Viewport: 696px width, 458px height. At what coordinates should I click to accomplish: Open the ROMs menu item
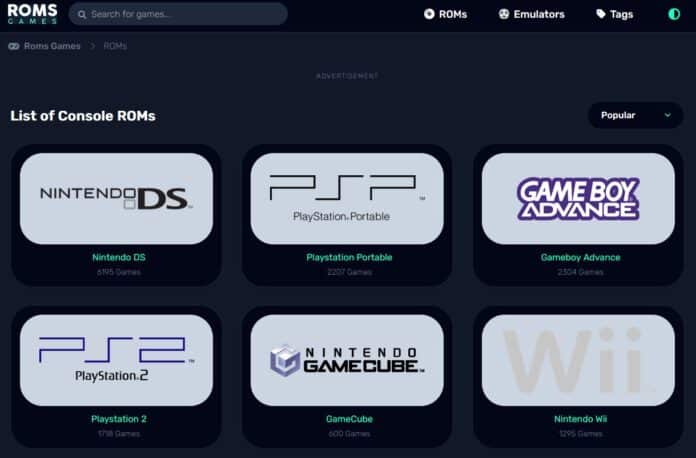[x=445, y=14]
